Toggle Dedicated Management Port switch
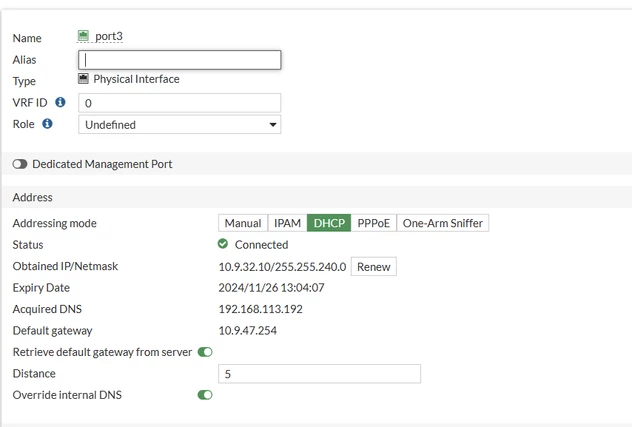This screenshot has height=427, width=632. (20, 164)
